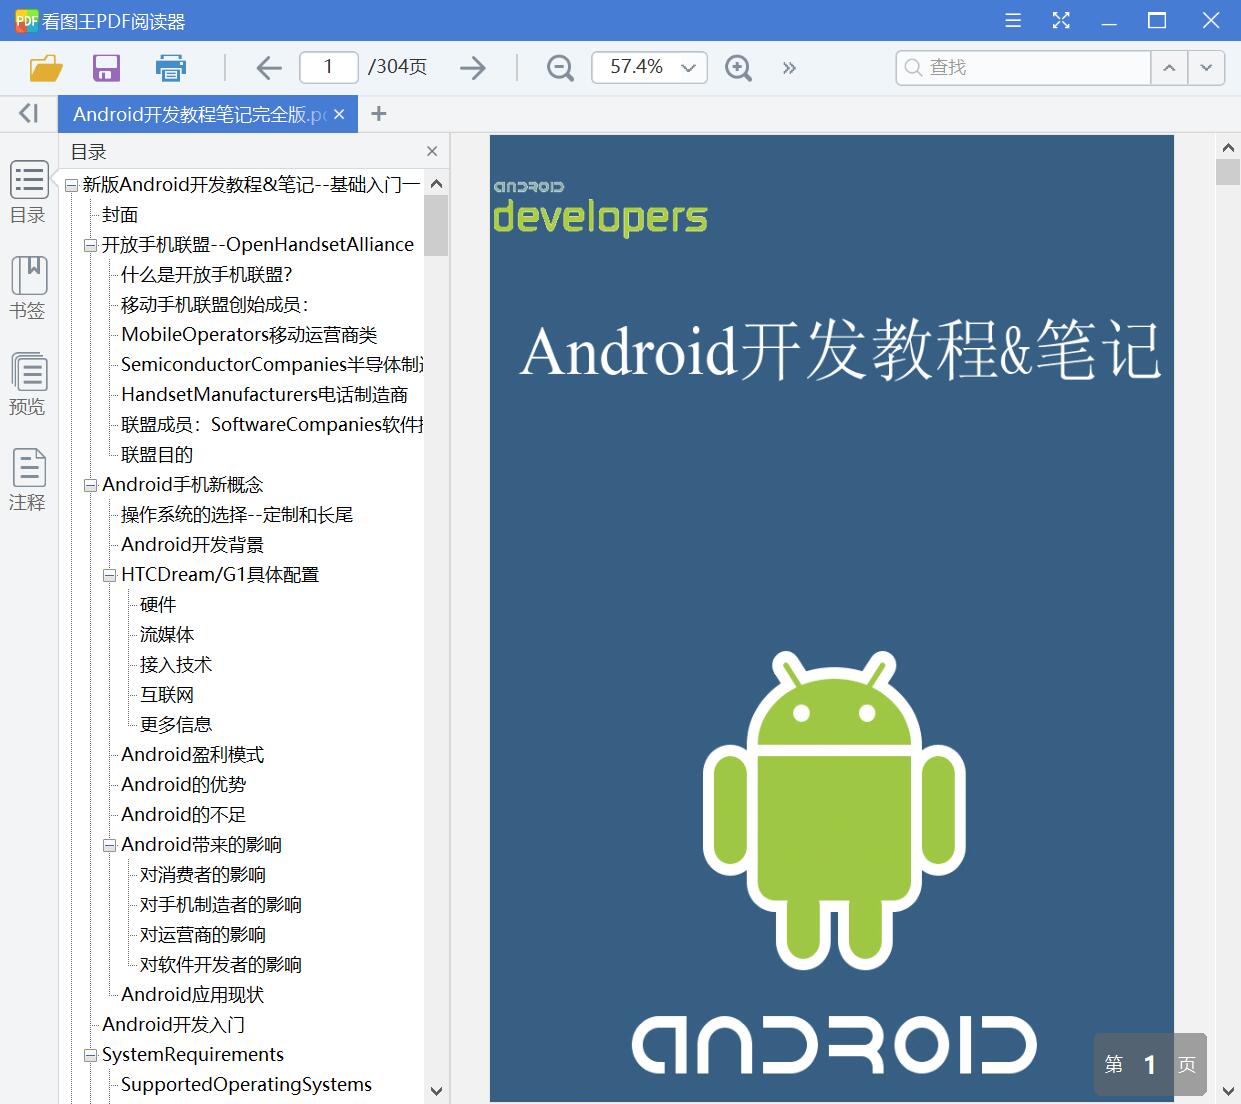
Task: Go to the next page
Action: tap(472, 67)
